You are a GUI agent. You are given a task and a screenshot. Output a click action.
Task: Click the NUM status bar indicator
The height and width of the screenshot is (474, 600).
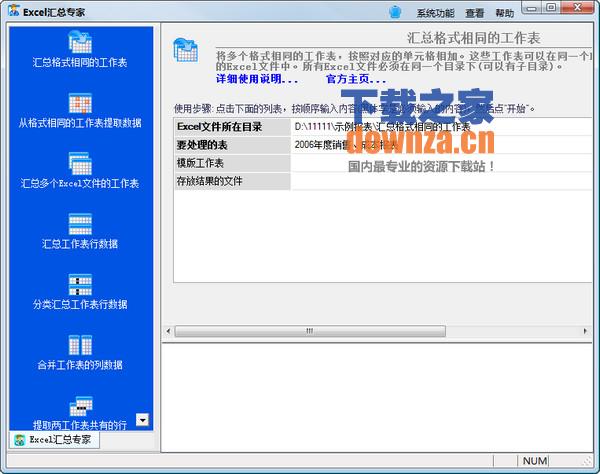point(535,461)
